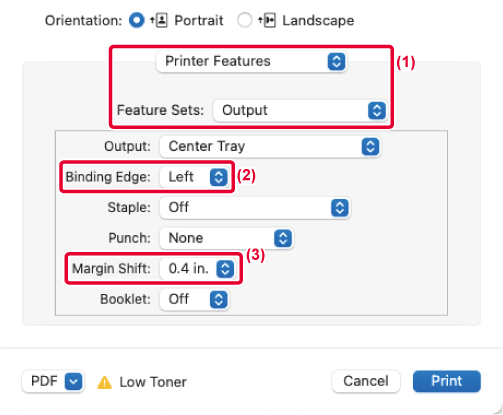Click the Low Toner warning triangle icon

coord(104,382)
